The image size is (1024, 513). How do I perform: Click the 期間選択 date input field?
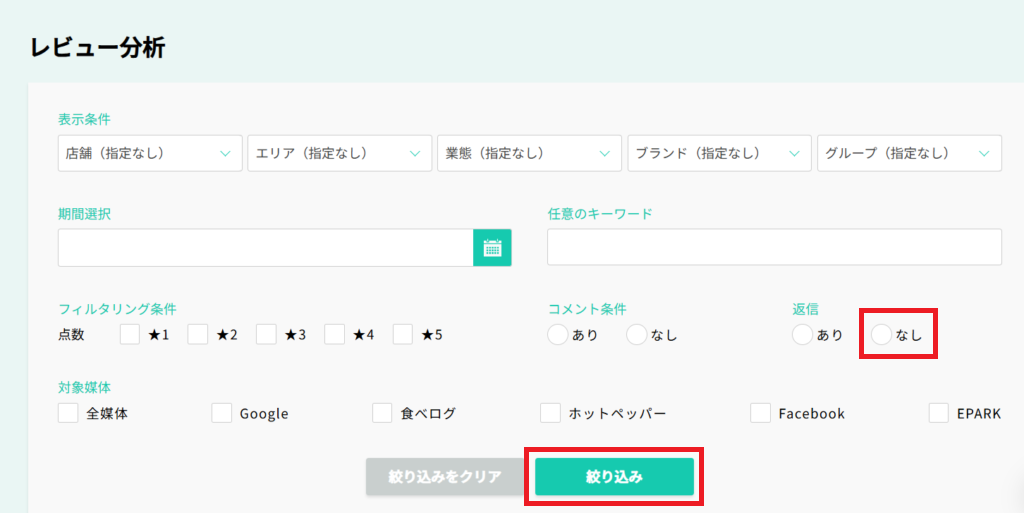[x=265, y=248]
